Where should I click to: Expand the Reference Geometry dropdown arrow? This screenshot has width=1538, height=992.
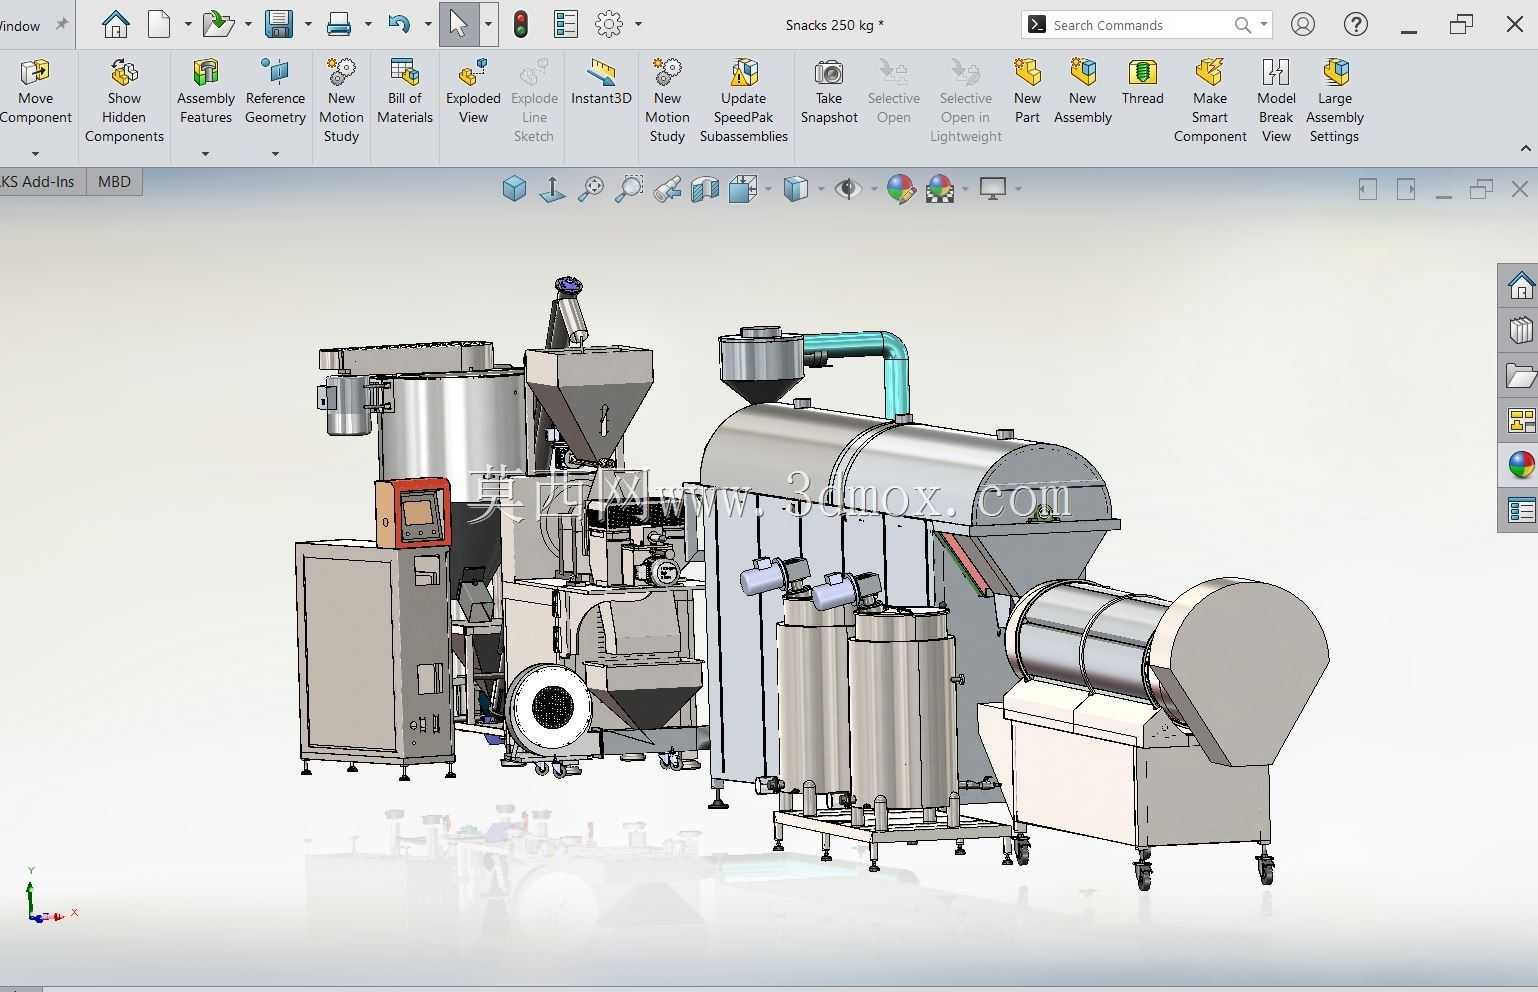(275, 153)
